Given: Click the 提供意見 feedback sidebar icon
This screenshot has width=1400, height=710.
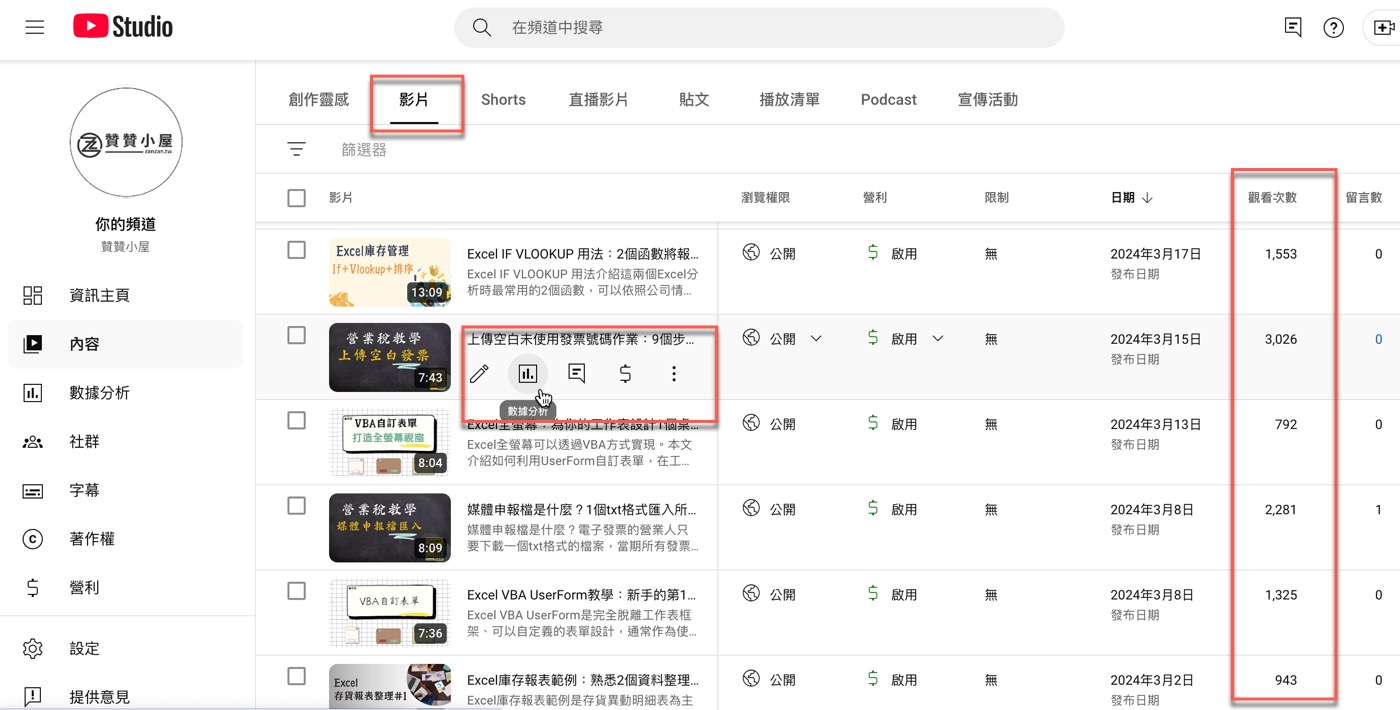Looking at the screenshot, I should click(x=33, y=696).
